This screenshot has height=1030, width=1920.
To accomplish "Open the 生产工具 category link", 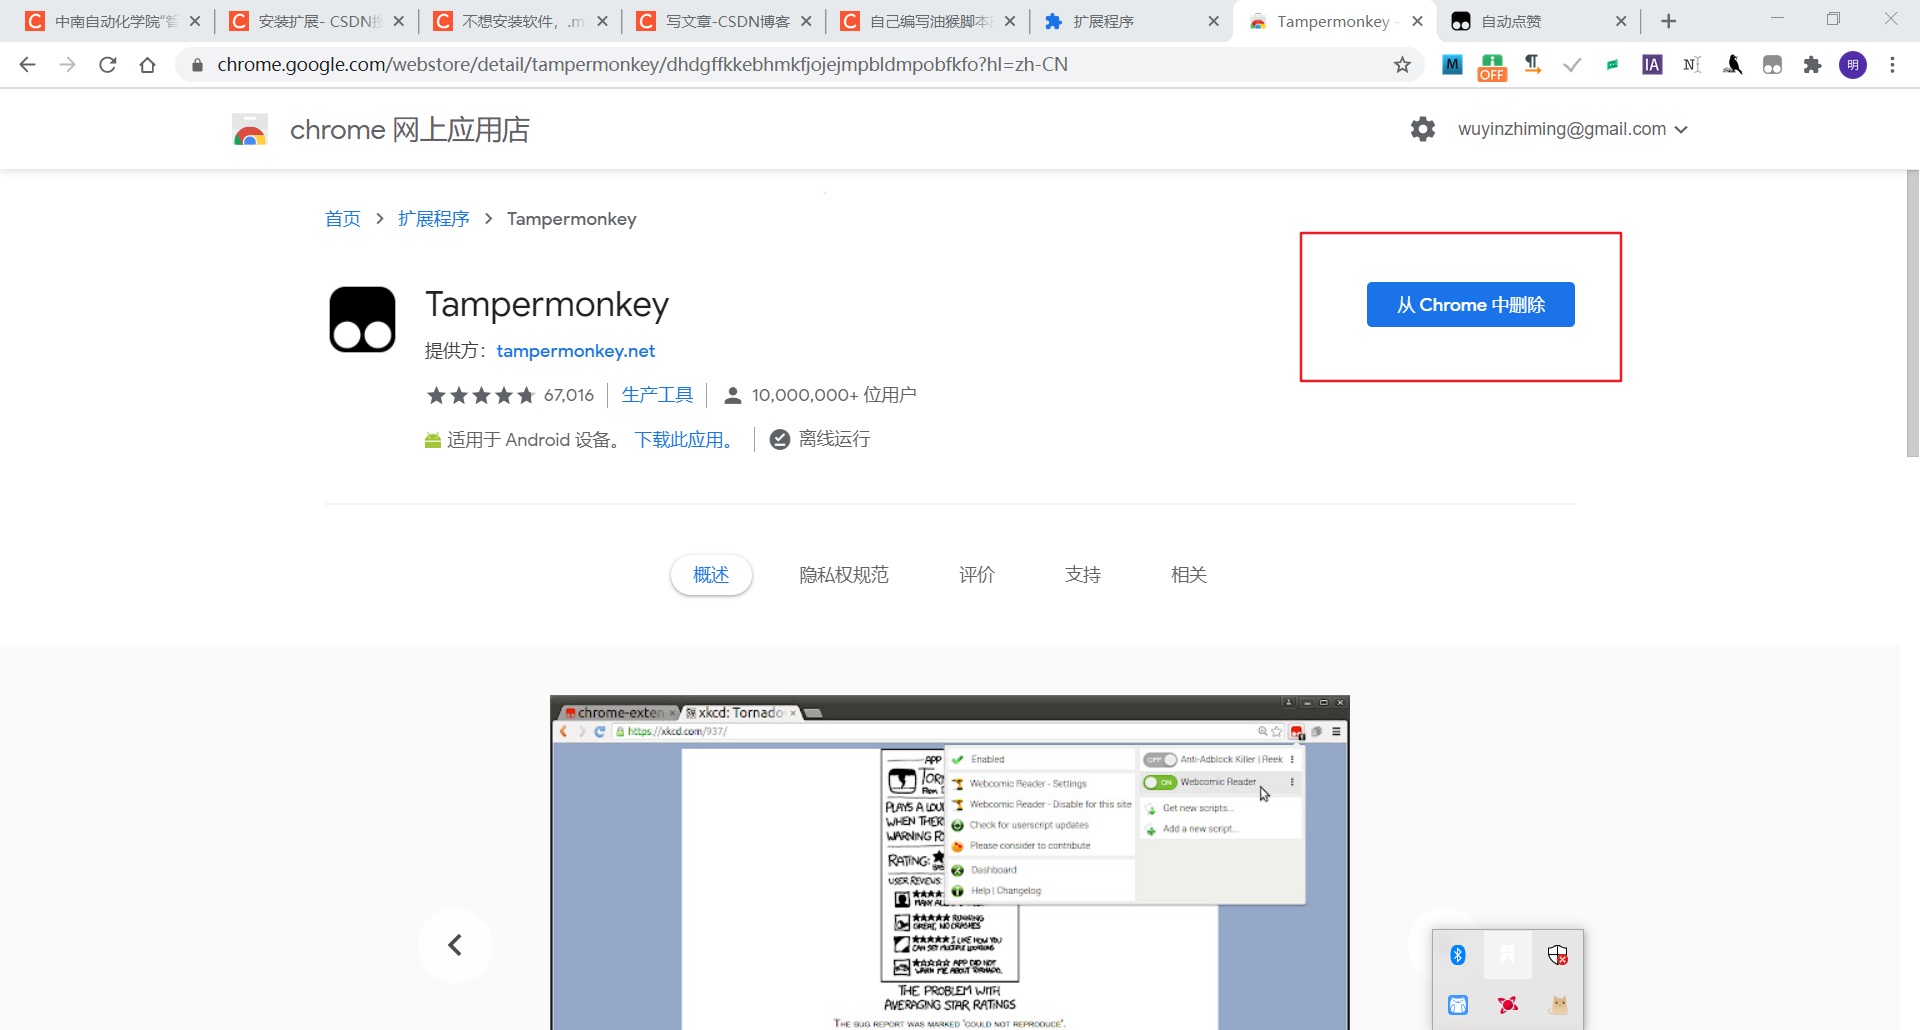I will [x=657, y=395].
